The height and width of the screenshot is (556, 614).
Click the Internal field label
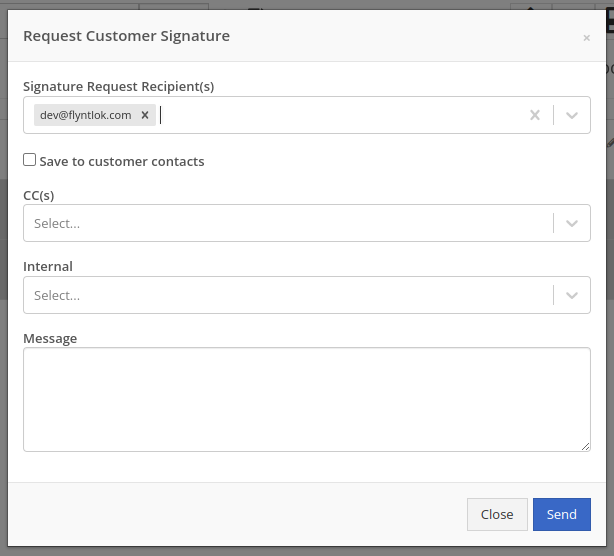pyautogui.click(x=48, y=267)
